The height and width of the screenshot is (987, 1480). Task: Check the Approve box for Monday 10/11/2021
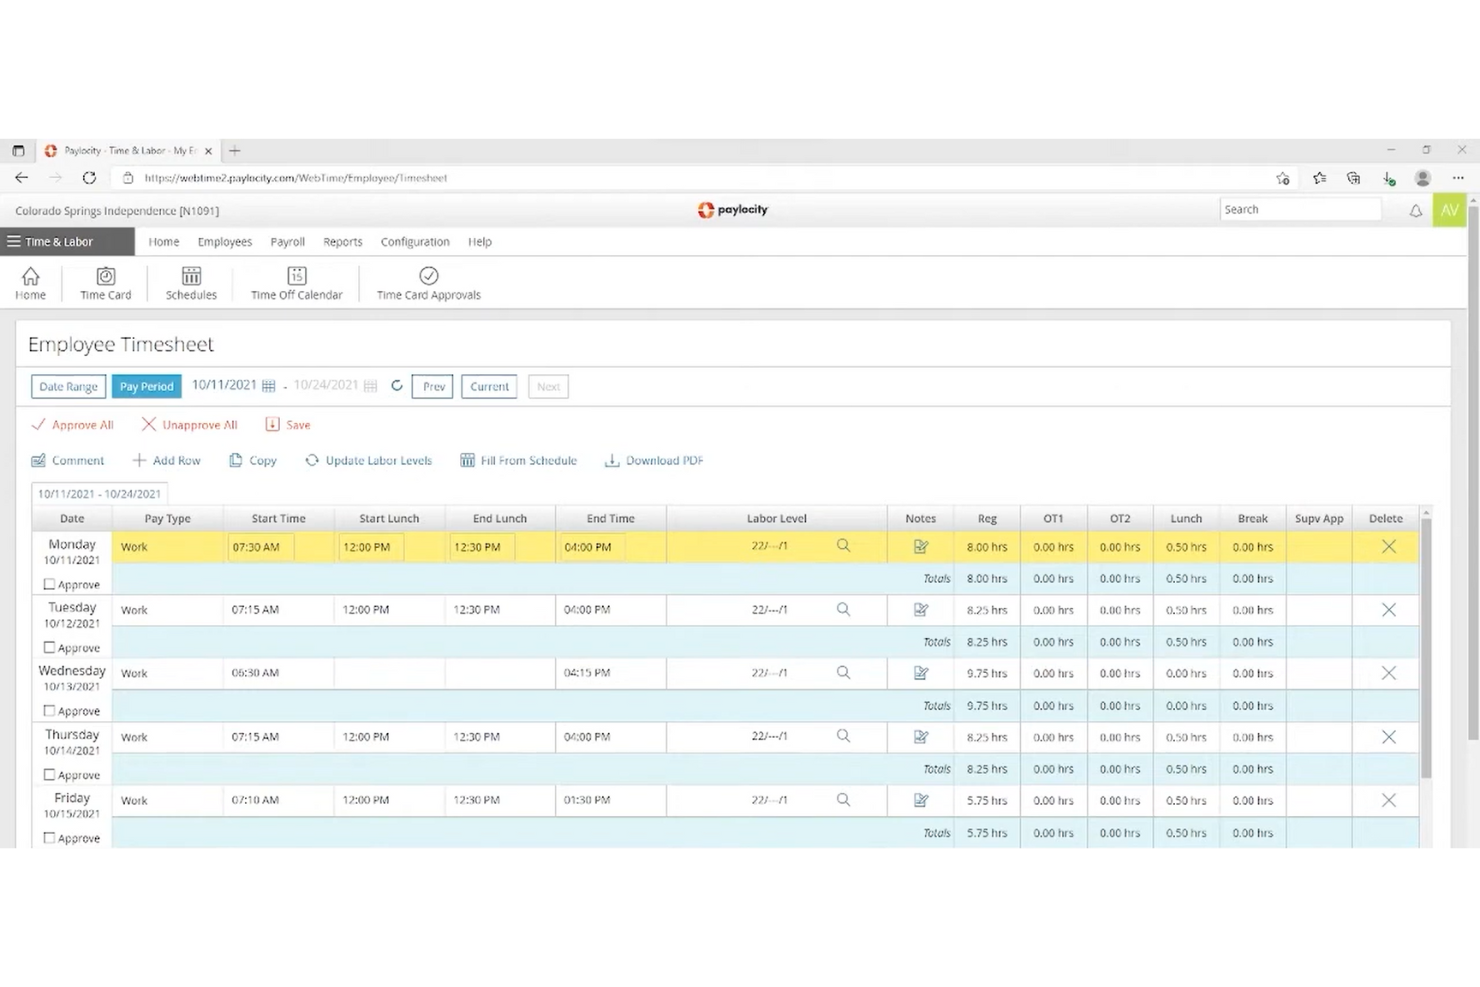pyautogui.click(x=49, y=584)
